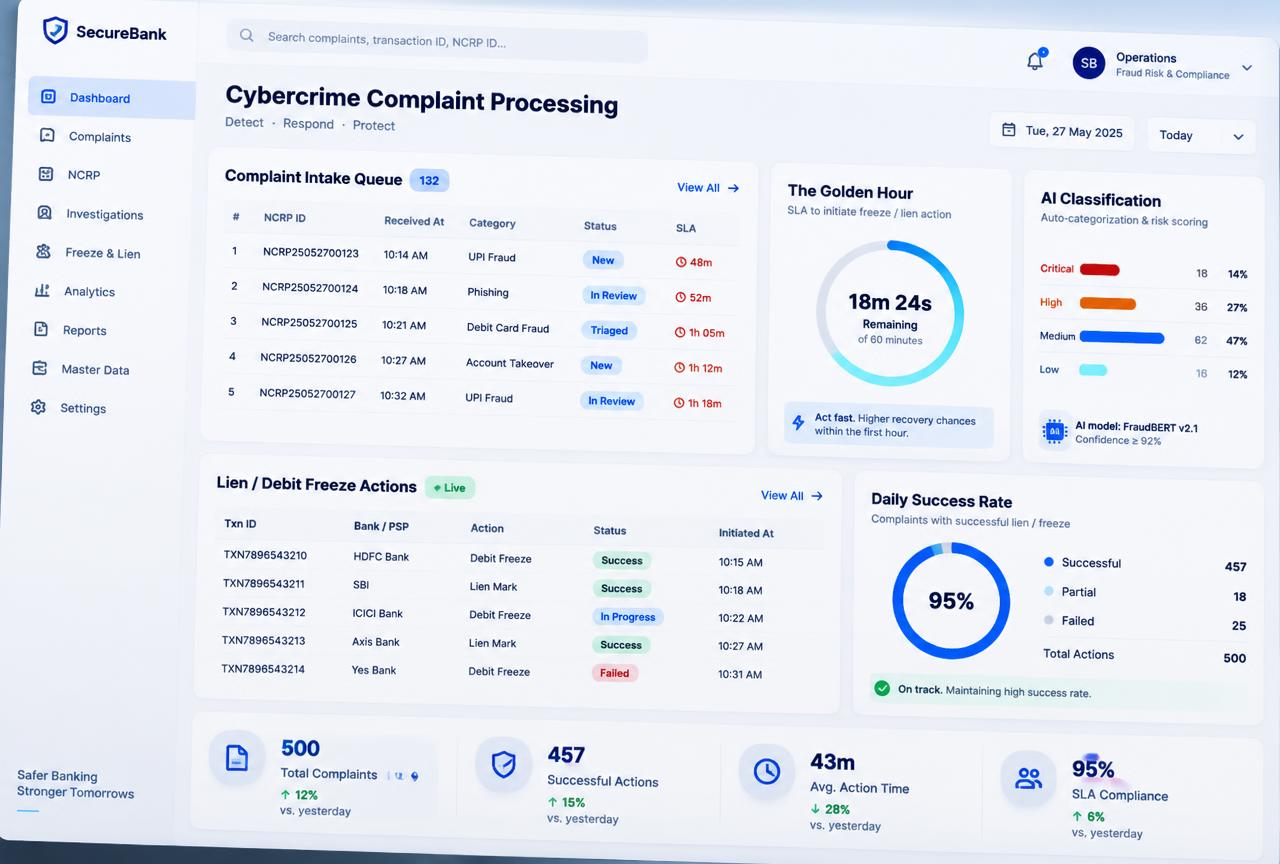
Task: Select complaint NCRP25052700123
Action: coord(311,254)
